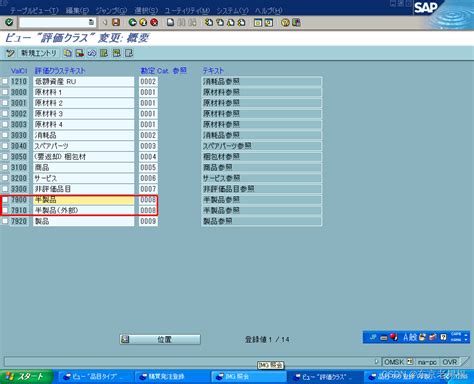Toggle display/change mode pencil icon
This screenshot has width=474, height=384.
coord(10,53)
